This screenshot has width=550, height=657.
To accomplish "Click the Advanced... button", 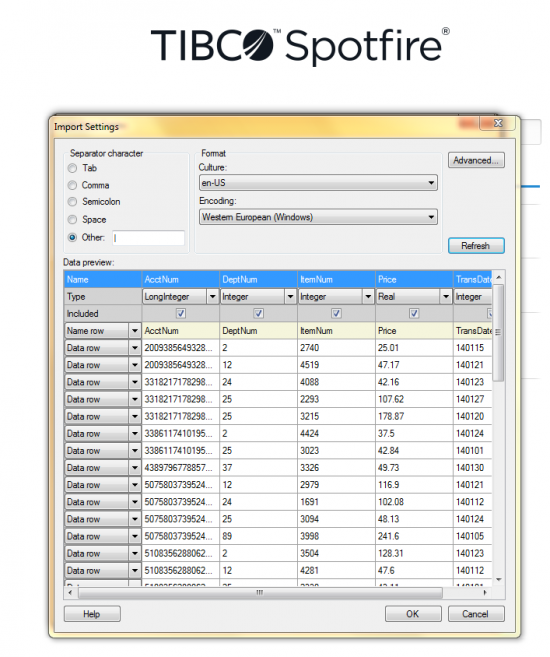I will [x=476, y=160].
